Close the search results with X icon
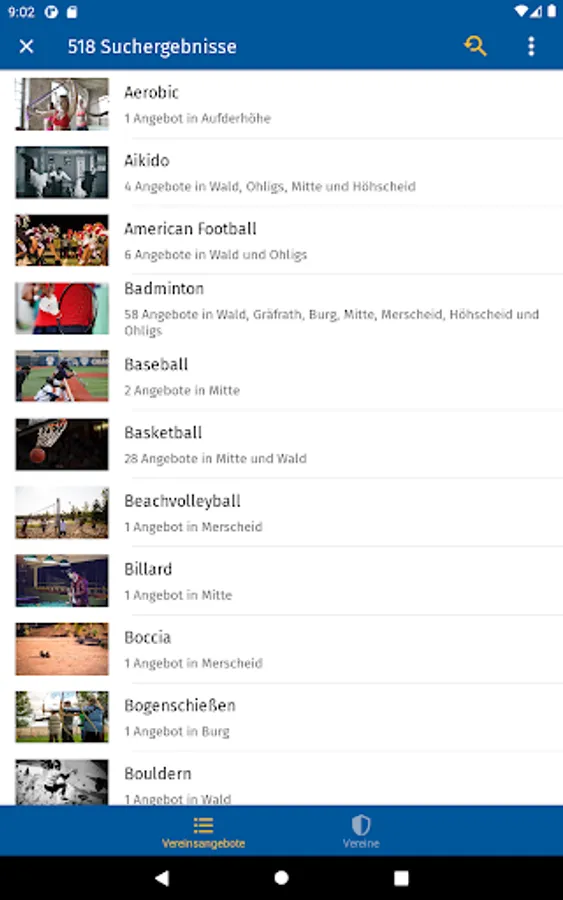The width and height of the screenshot is (563, 900). pos(26,46)
